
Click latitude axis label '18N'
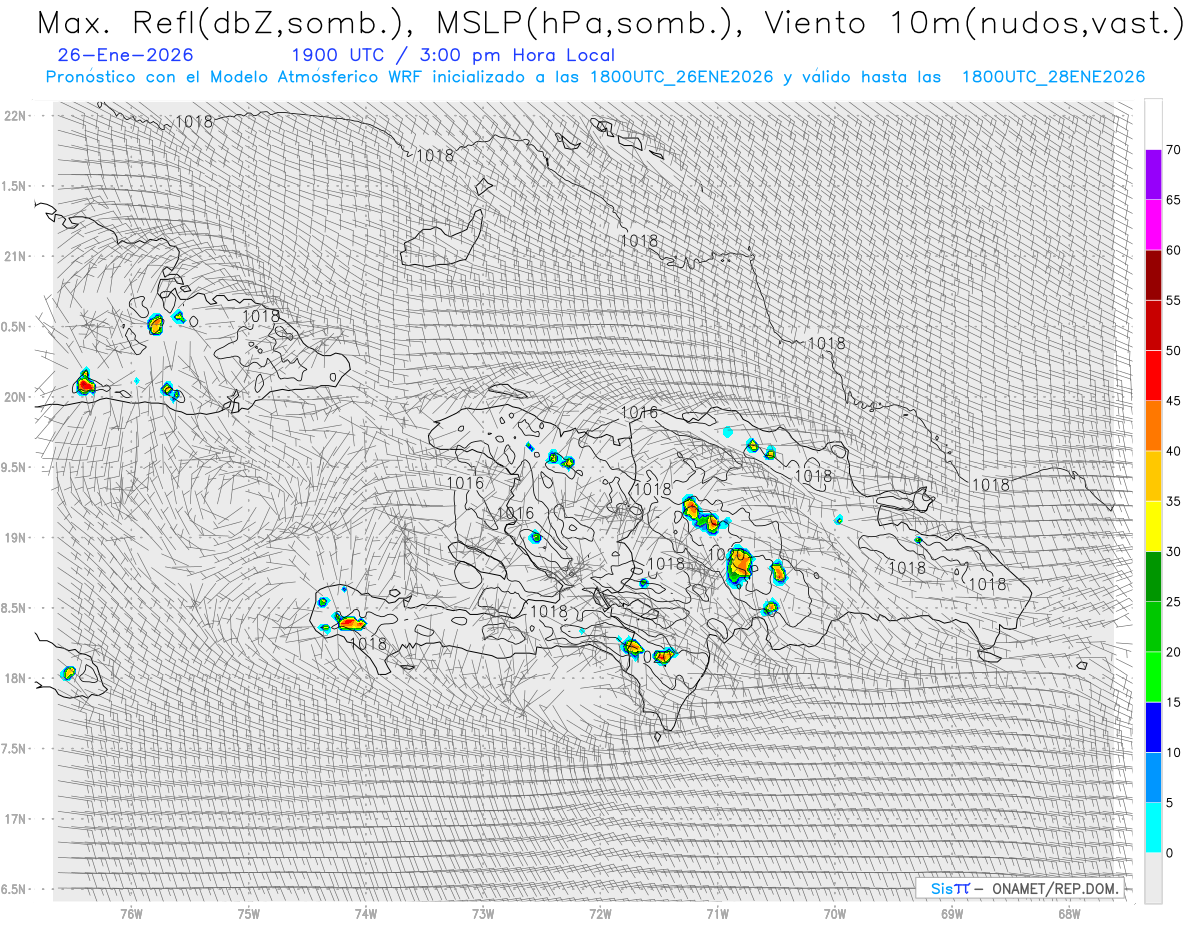tap(14, 679)
